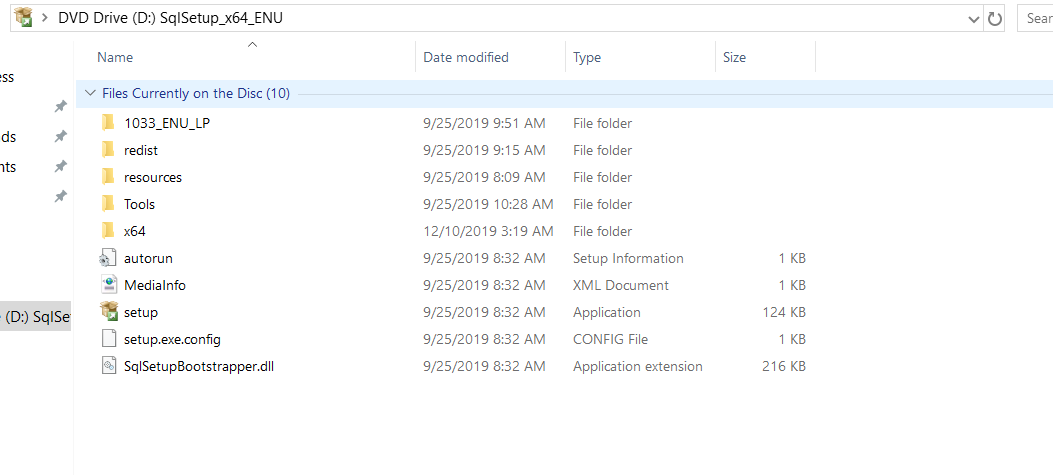Image resolution: width=1053 pixels, height=475 pixels.
Task: Click the MediaInfo XML document icon
Action: (x=109, y=285)
